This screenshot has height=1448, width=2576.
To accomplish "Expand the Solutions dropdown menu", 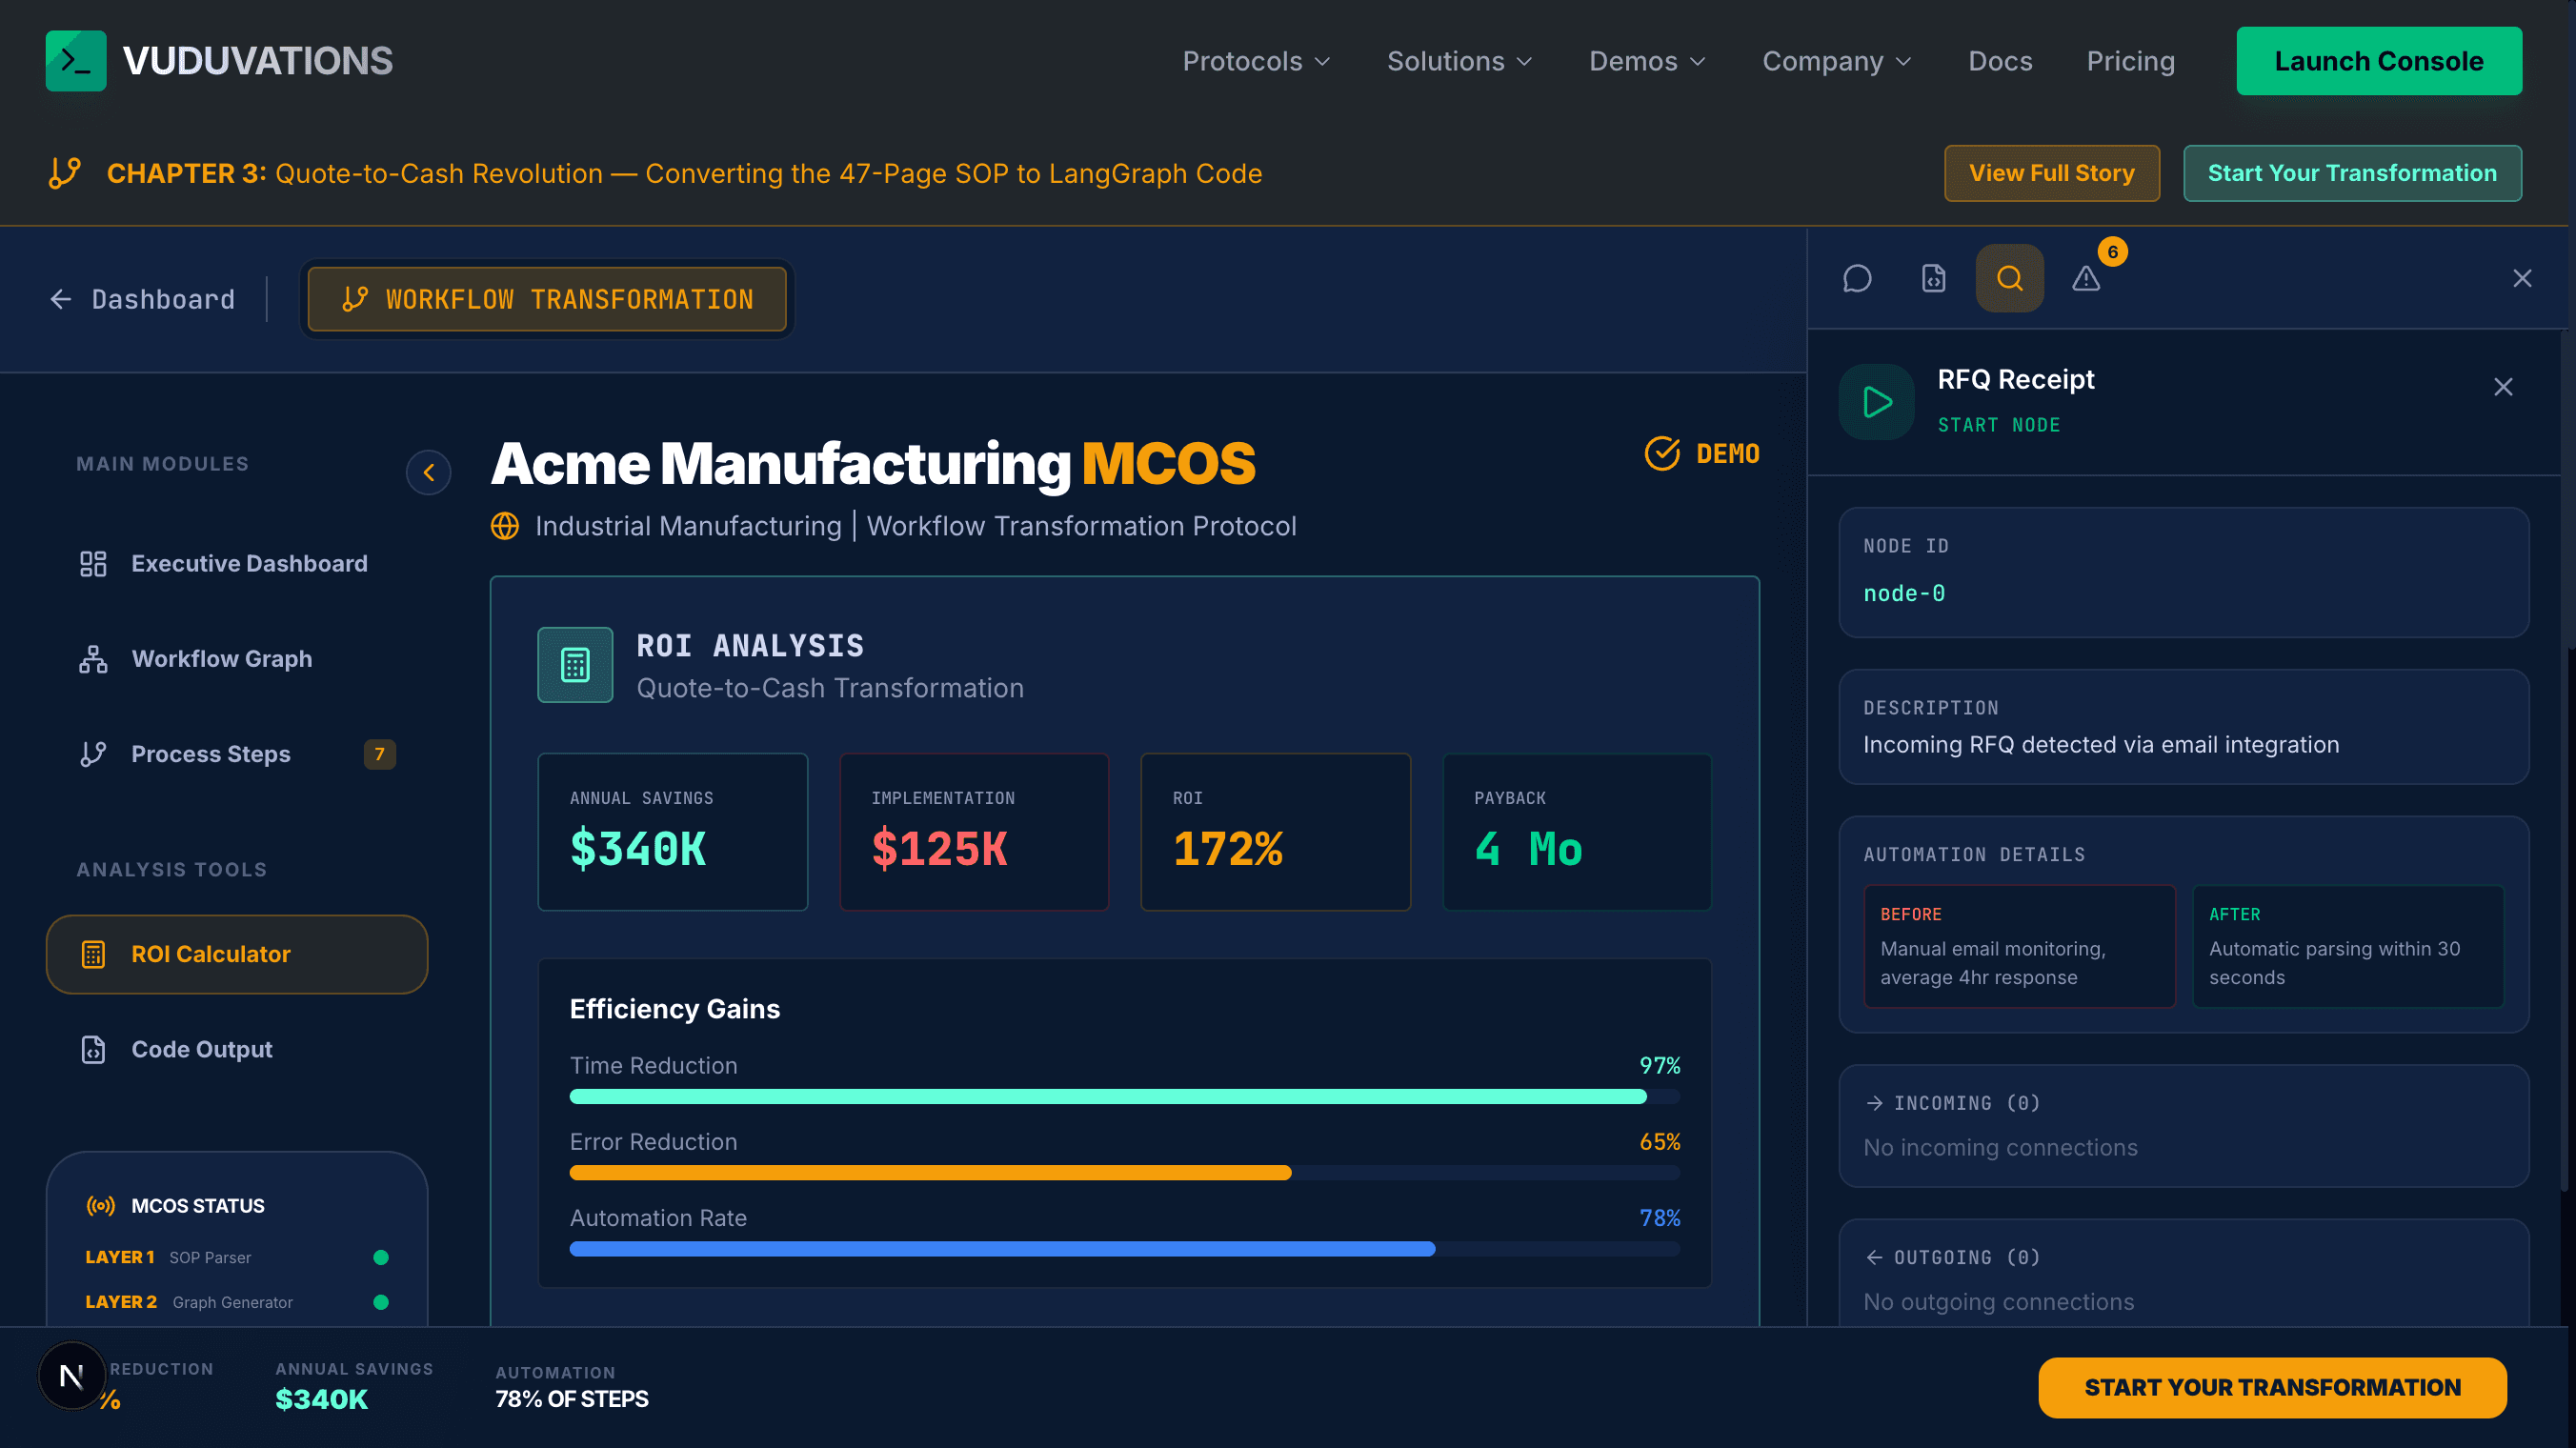I will [x=1459, y=61].
